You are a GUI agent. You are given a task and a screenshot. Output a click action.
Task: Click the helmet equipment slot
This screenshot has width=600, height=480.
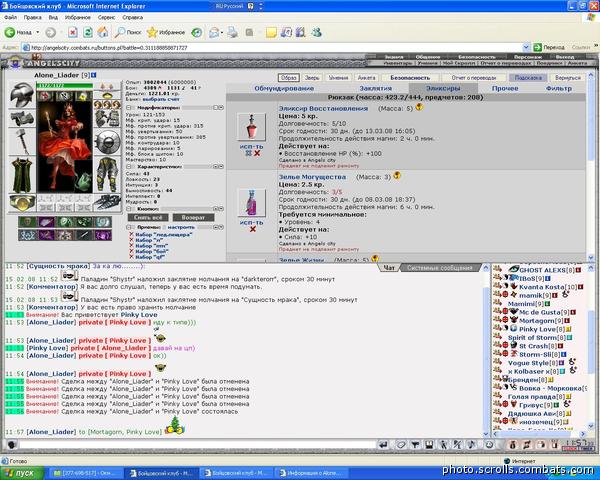point(22,95)
